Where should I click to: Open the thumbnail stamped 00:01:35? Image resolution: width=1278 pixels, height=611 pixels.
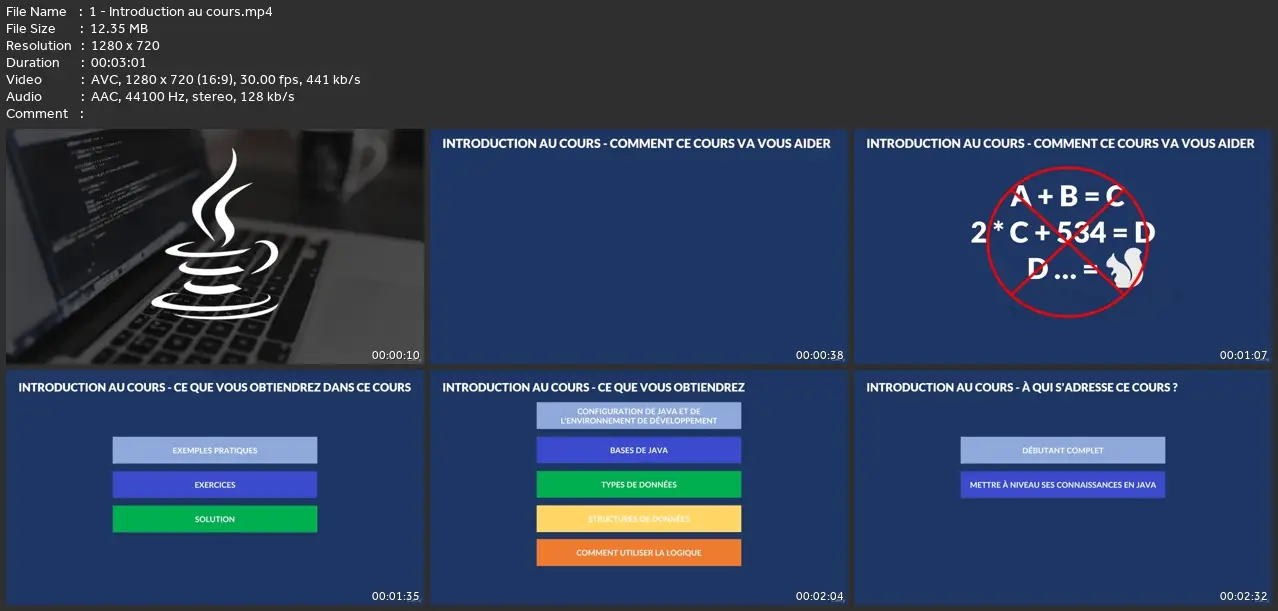(215, 489)
